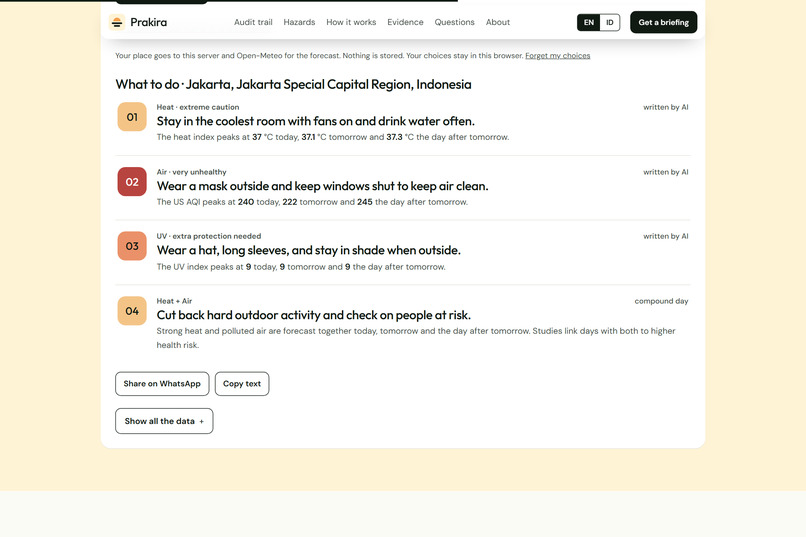Open the Audit trail nav item
806x537 pixels.
(253, 22)
